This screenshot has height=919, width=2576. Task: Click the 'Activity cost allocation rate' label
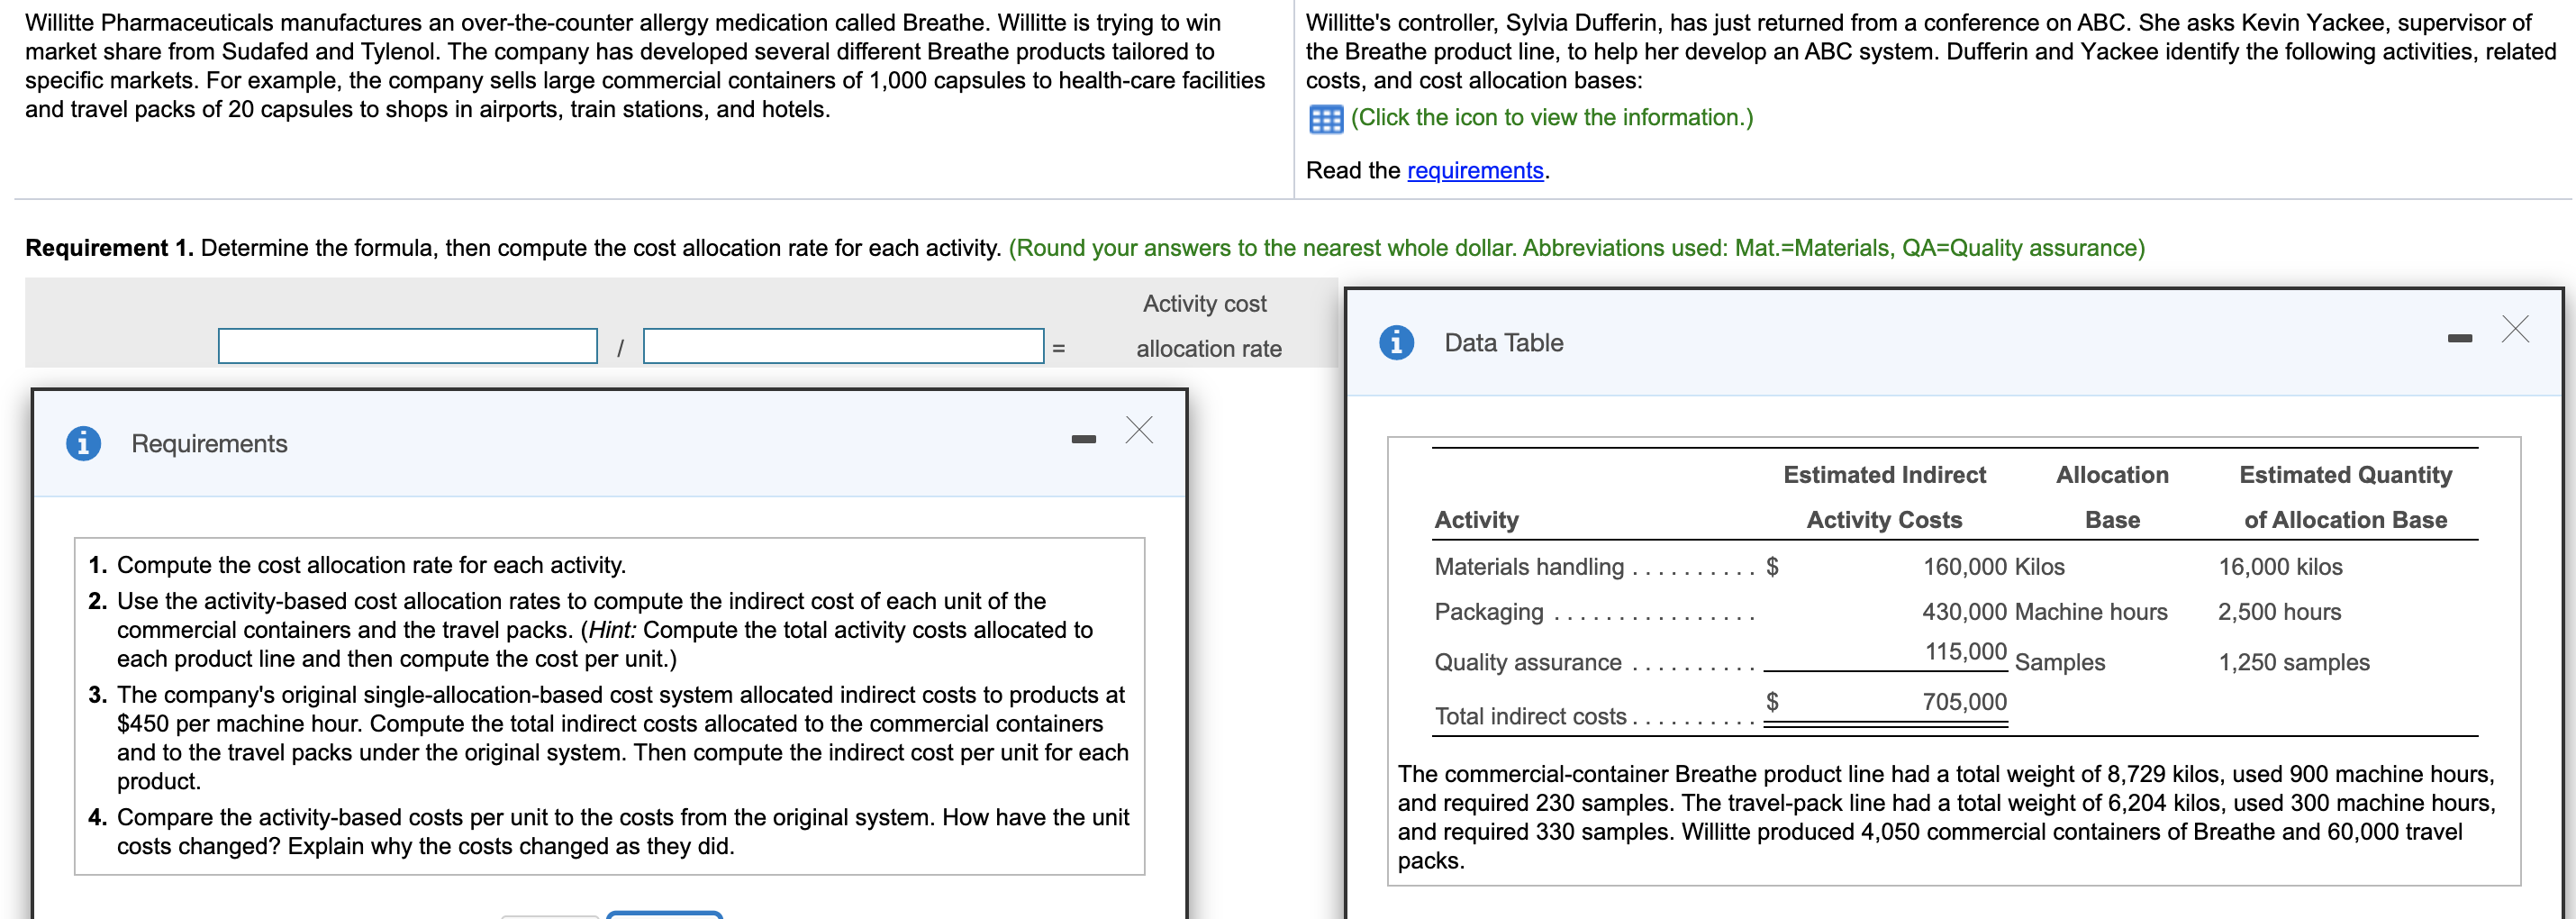(1207, 326)
